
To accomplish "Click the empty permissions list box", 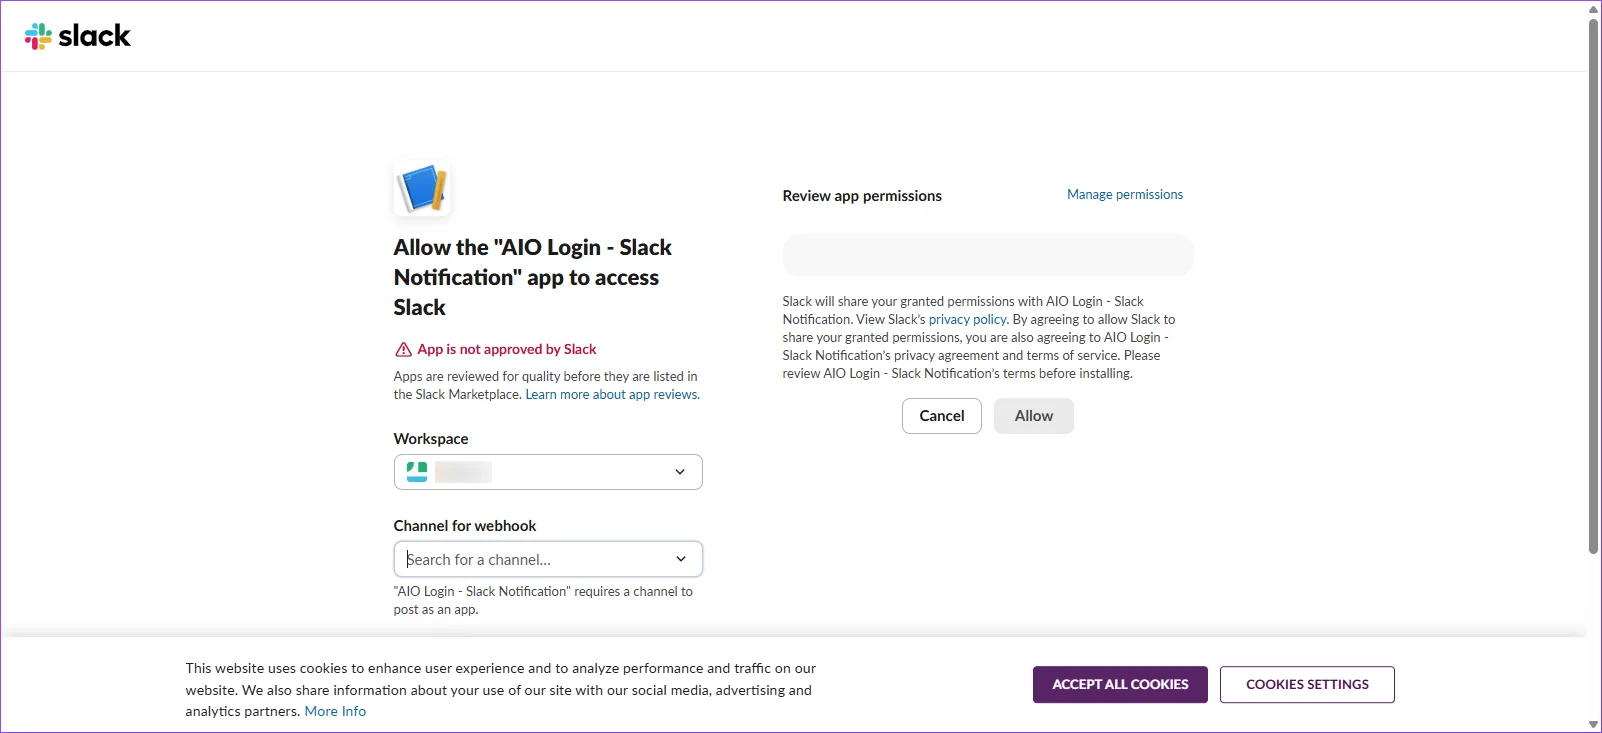I will pyautogui.click(x=988, y=255).
